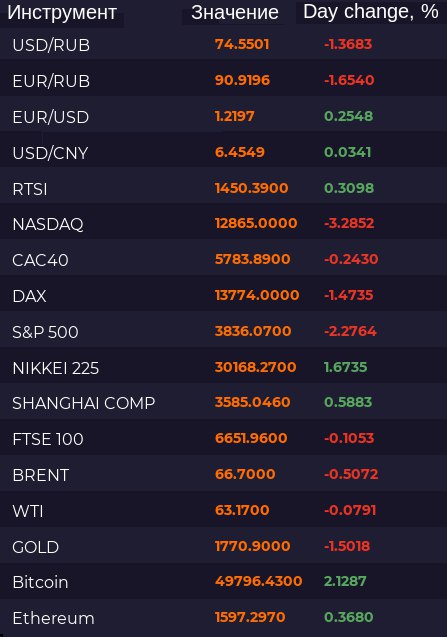Open the DAX index entry
This screenshot has height=637, width=447.
(29, 296)
